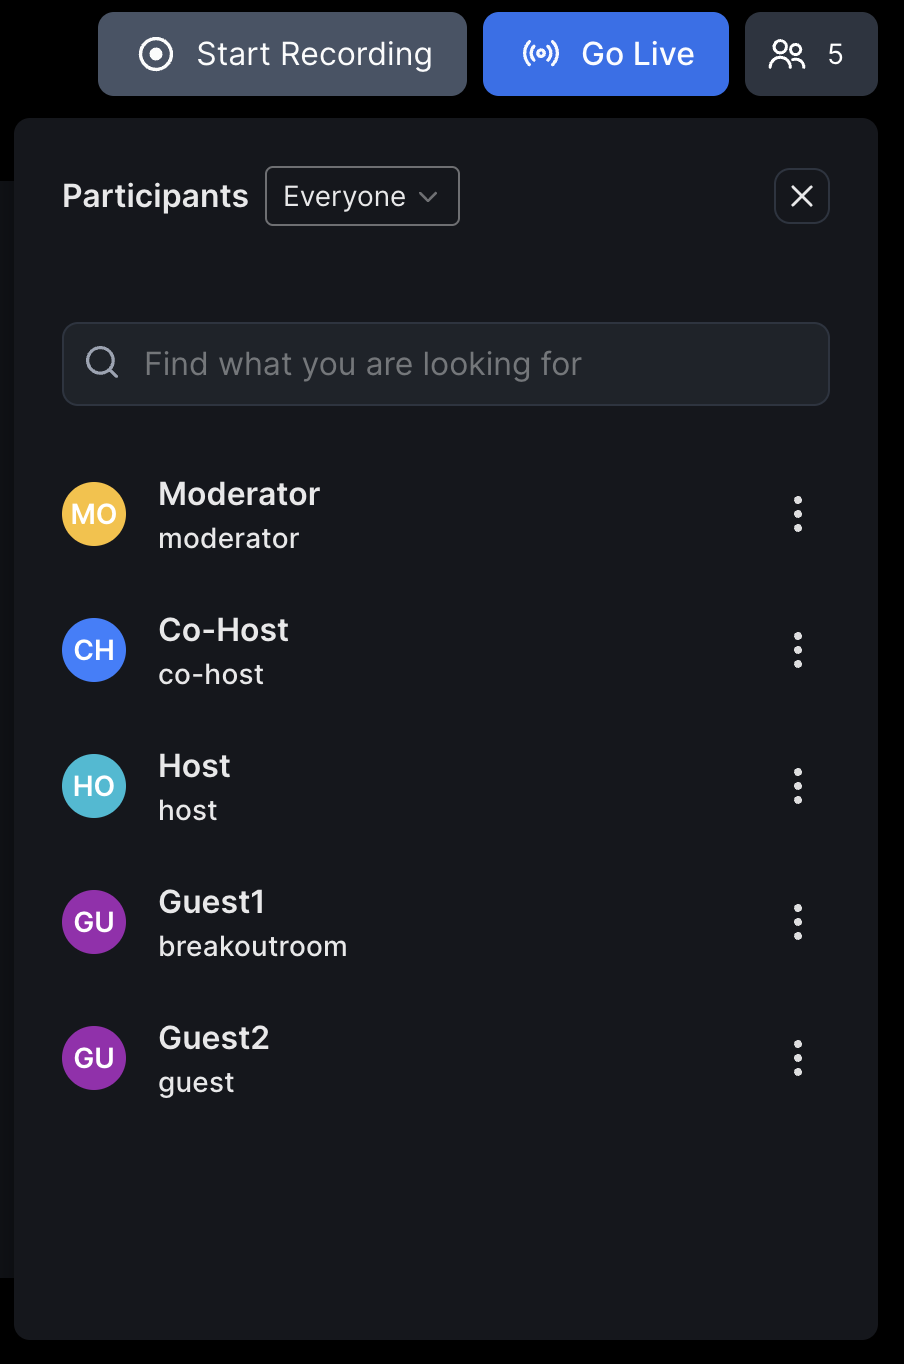
Task: Toggle the participants count button
Action: [810, 54]
